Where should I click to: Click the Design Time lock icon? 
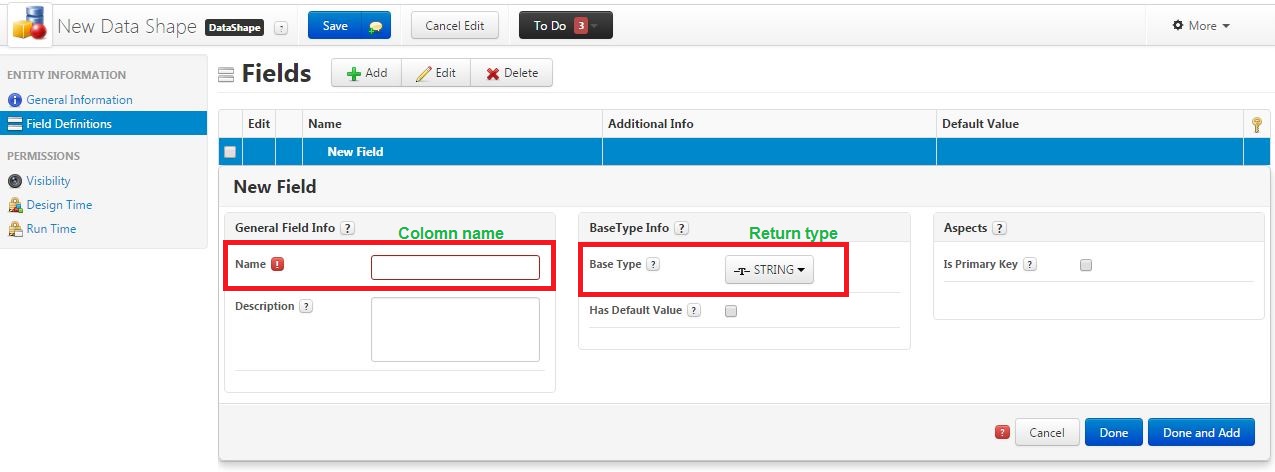pos(15,205)
